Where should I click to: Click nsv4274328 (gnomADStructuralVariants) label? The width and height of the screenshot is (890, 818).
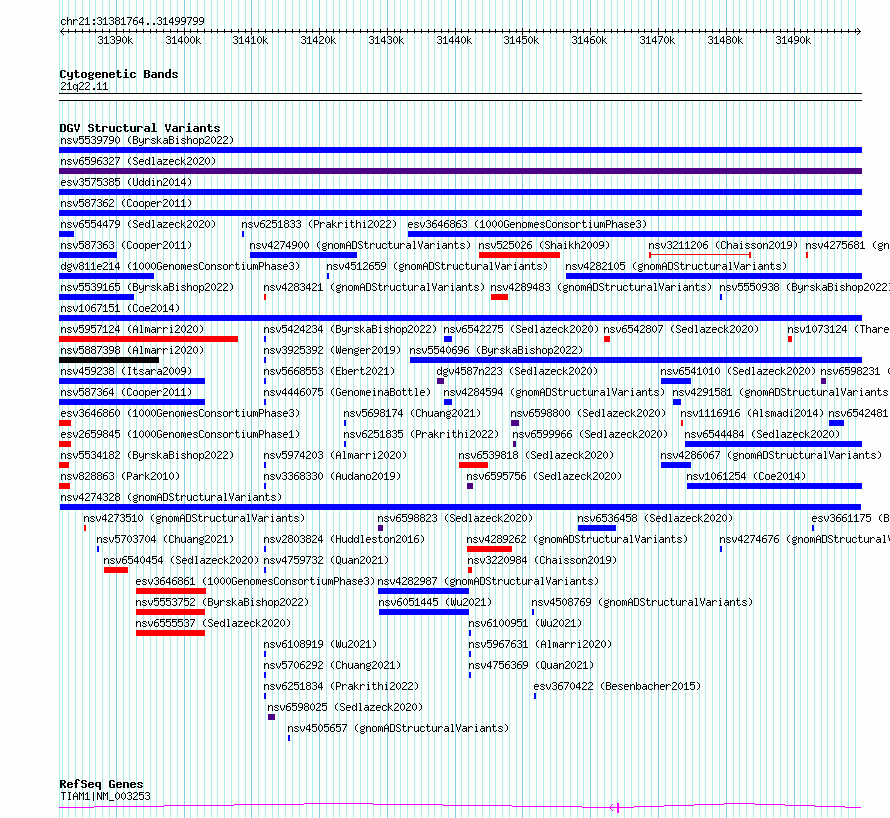pyautogui.click(x=171, y=497)
